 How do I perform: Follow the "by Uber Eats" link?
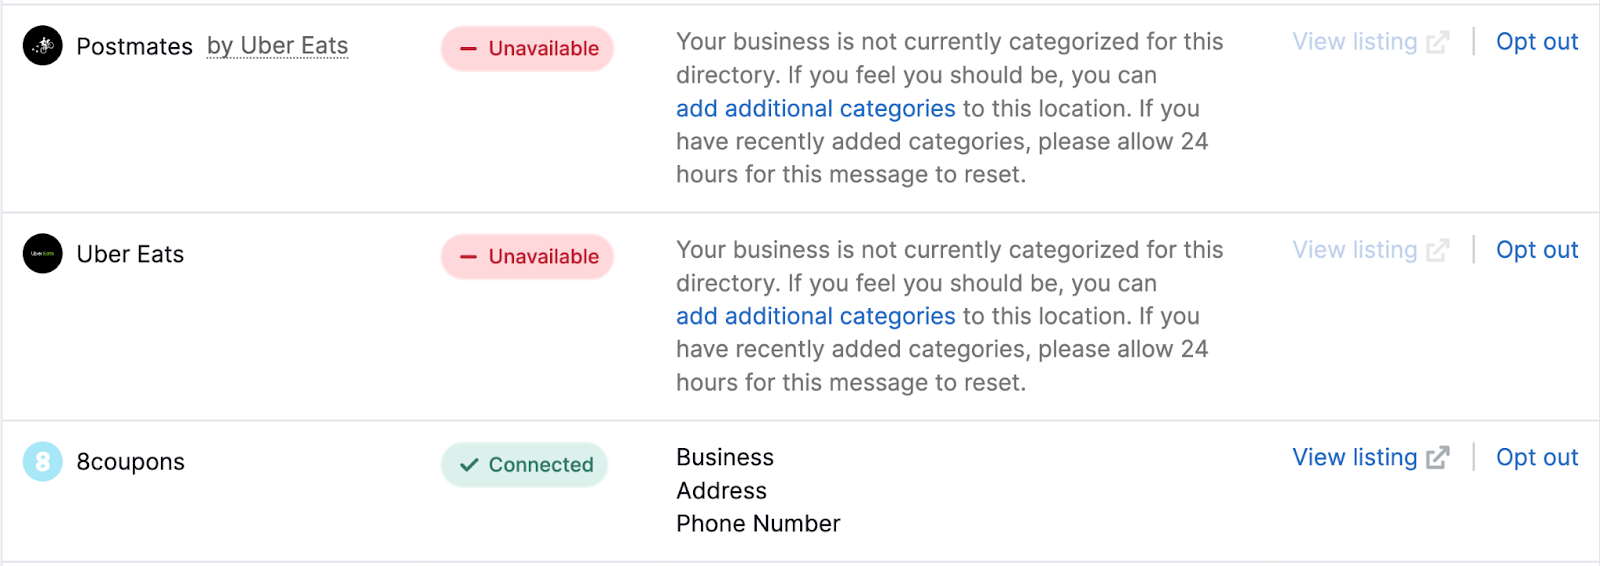pos(277,46)
